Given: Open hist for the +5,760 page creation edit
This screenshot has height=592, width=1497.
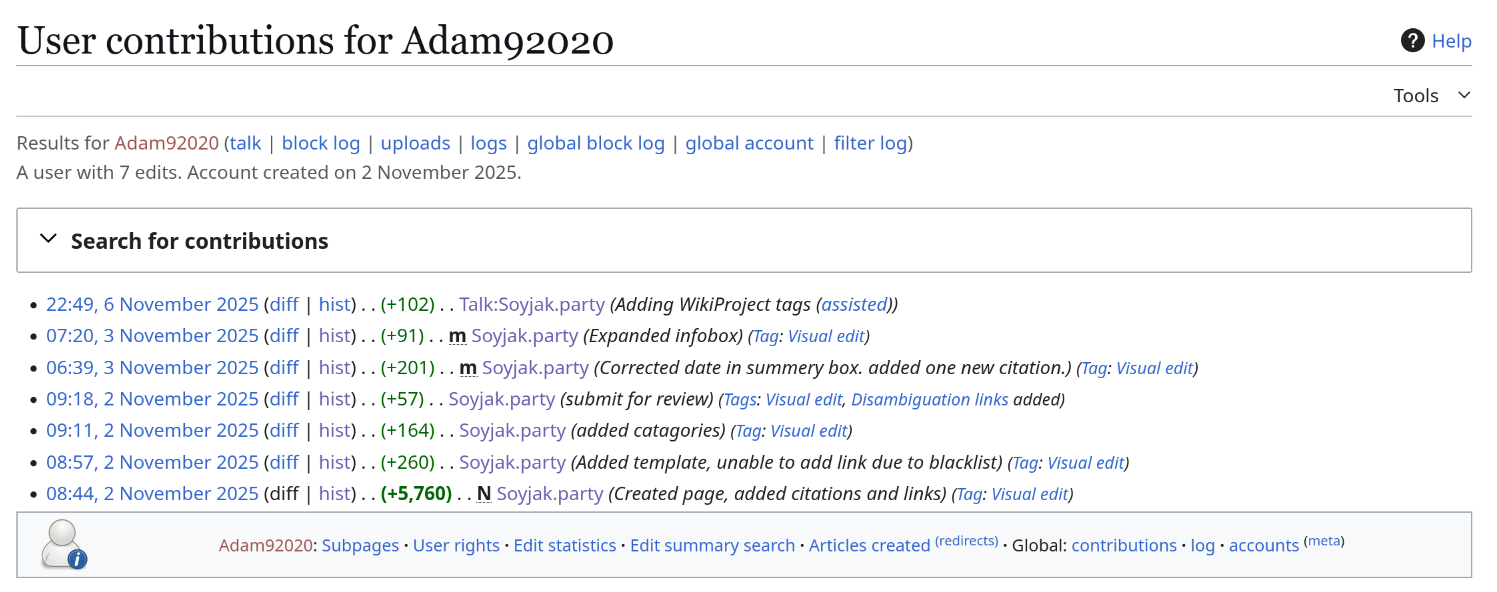Looking at the screenshot, I should [x=334, y=493].
